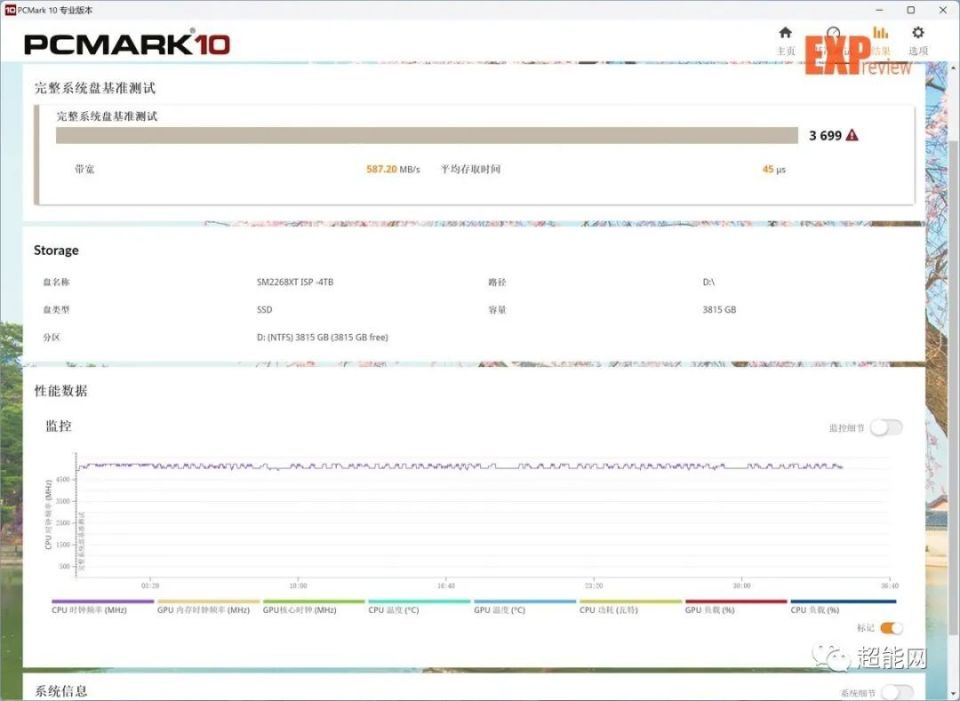960x701 pixels.
Task: Click the capacity value 3815 GB
Action: 719,310
